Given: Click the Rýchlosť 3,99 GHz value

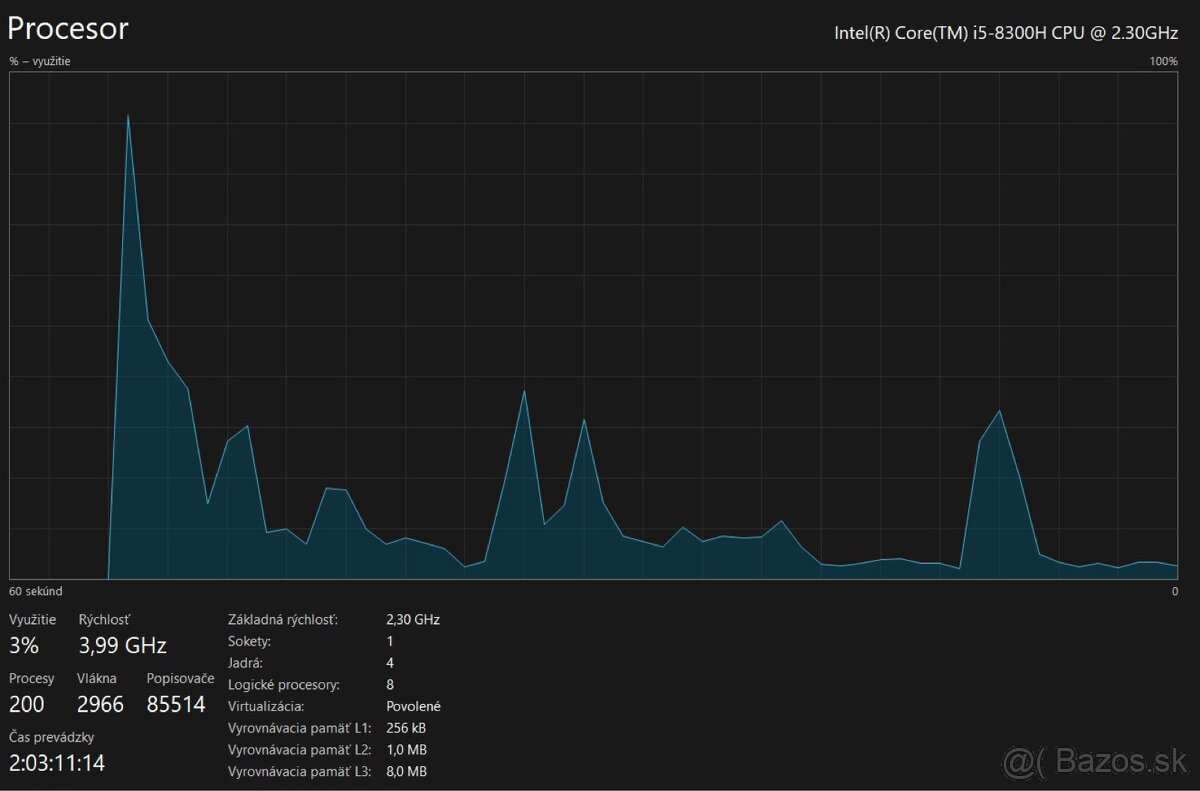Looking at the screenshot, I should click(x=122, y=645).
